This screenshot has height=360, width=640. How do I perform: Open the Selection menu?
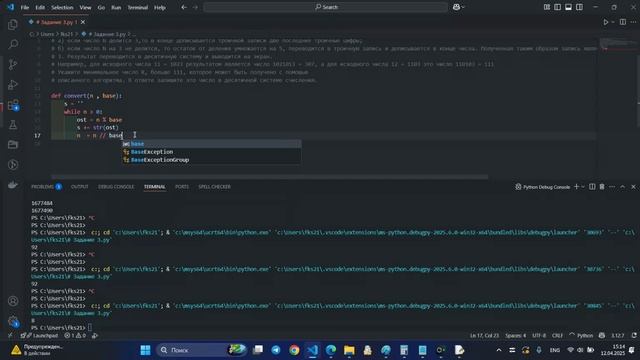click(x=62, y=7)
